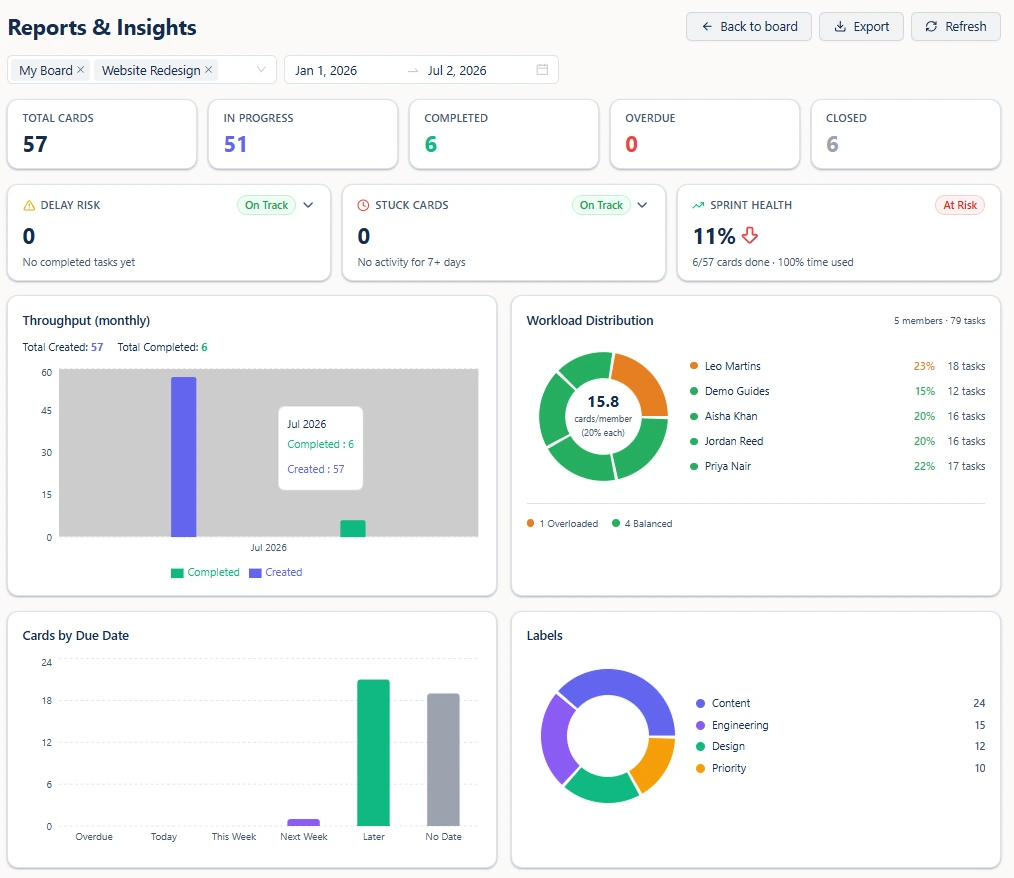Click the 1 Overloaded legend item
The height and width of the screenshot is (878, 1014).
click(x=563, y=524)
